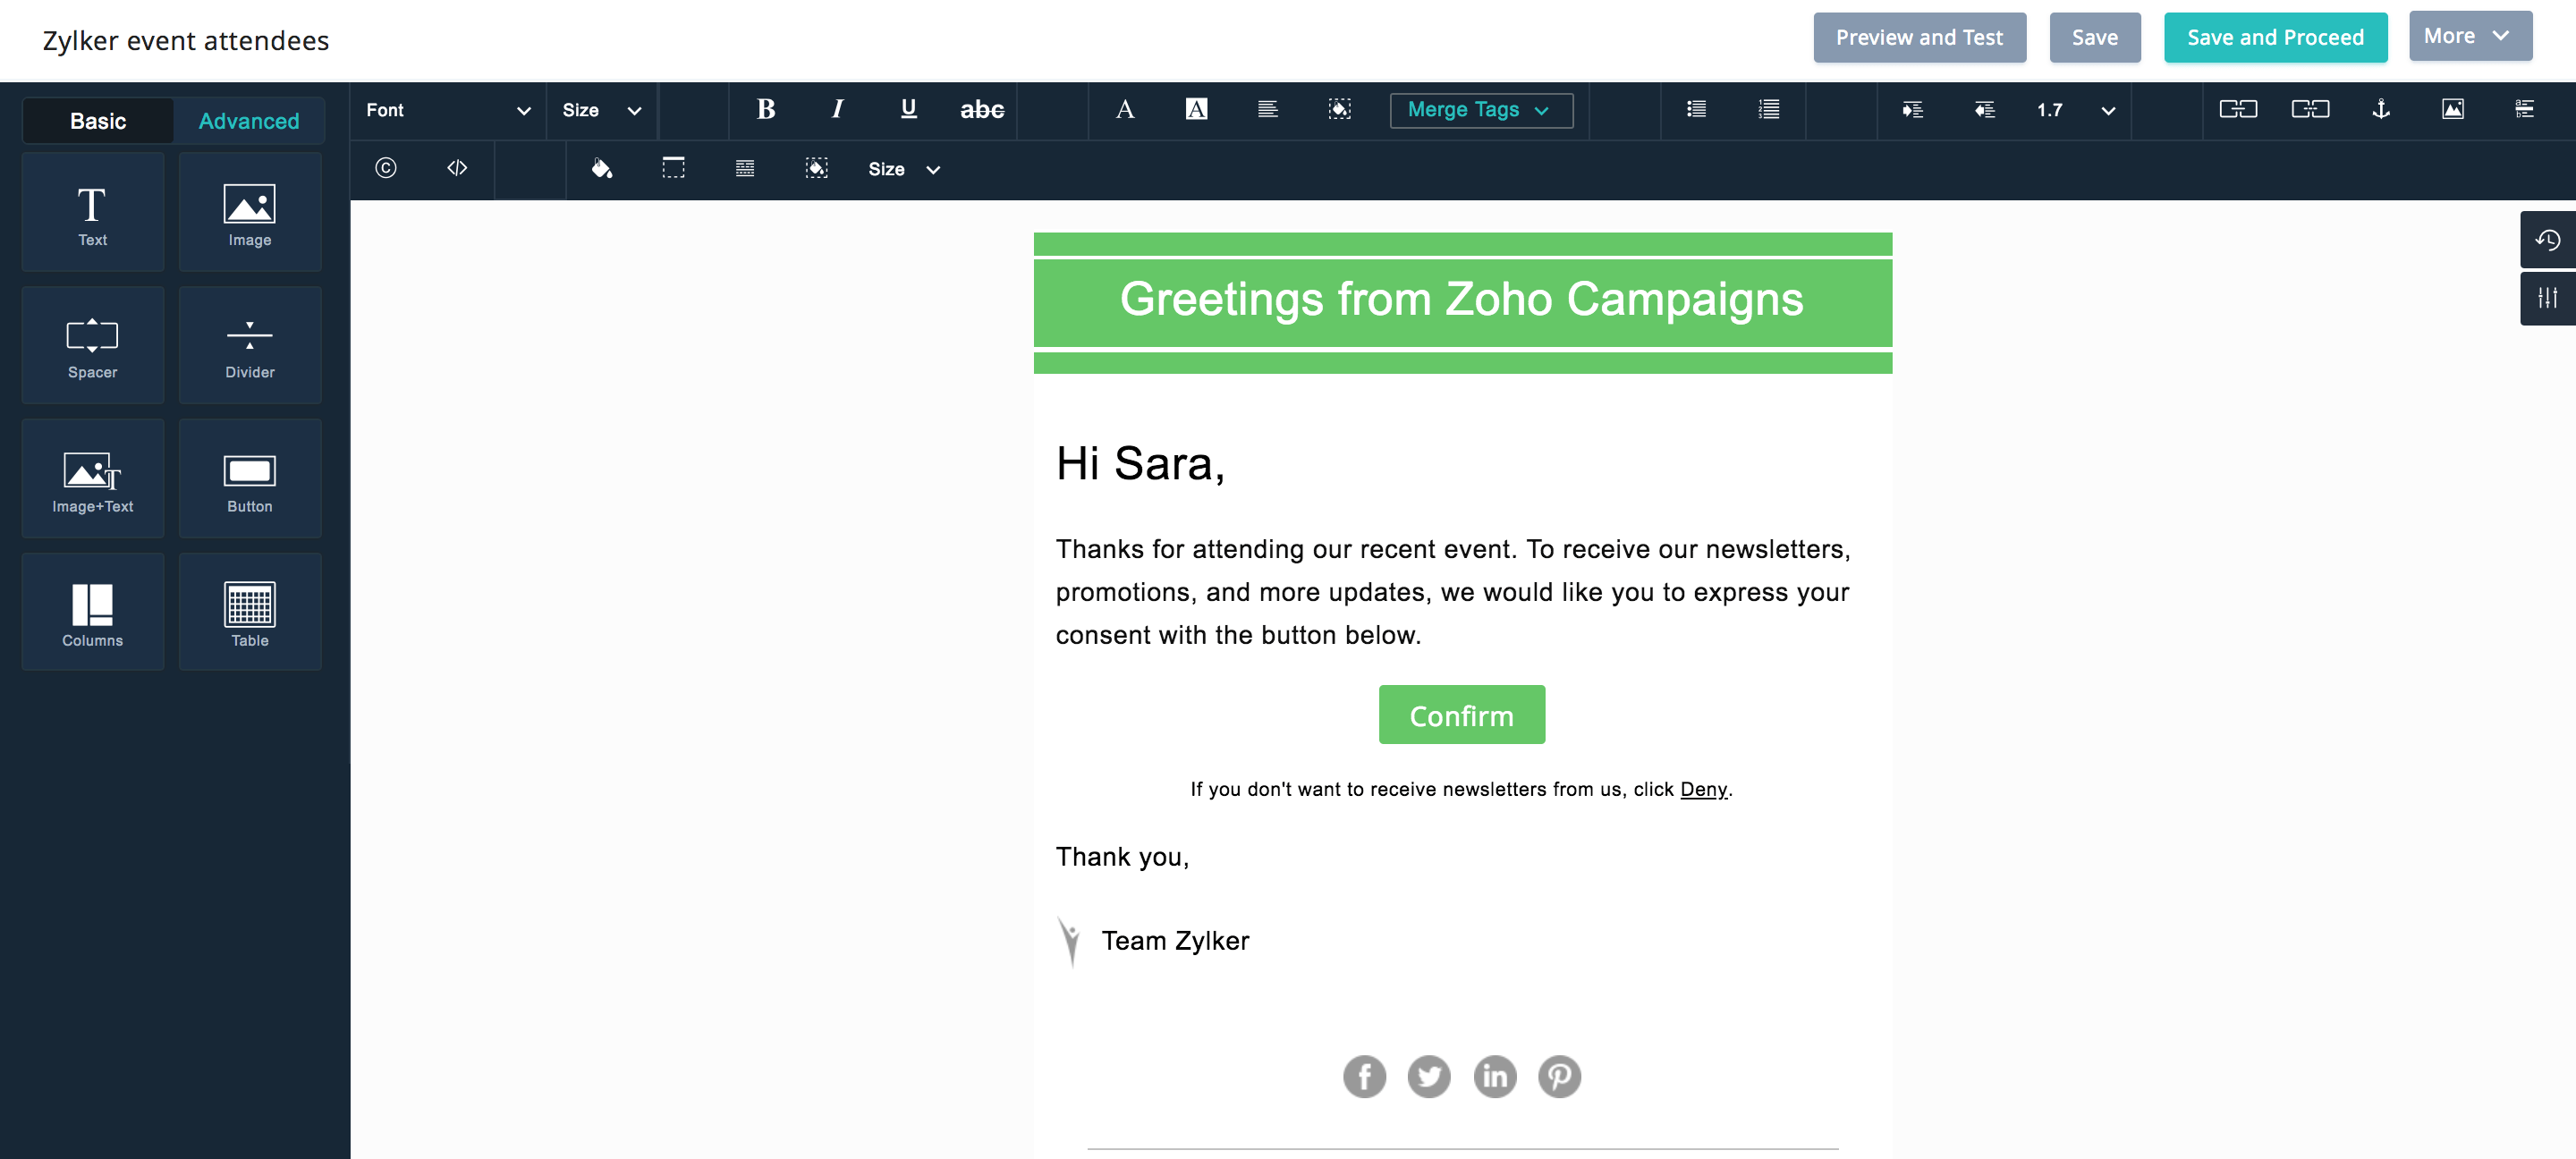Image resolution: width=2576 pixels, height=1159 pixels.
Task: Apply strikethrough using the abc icon
Action: (x=981, y=110)
